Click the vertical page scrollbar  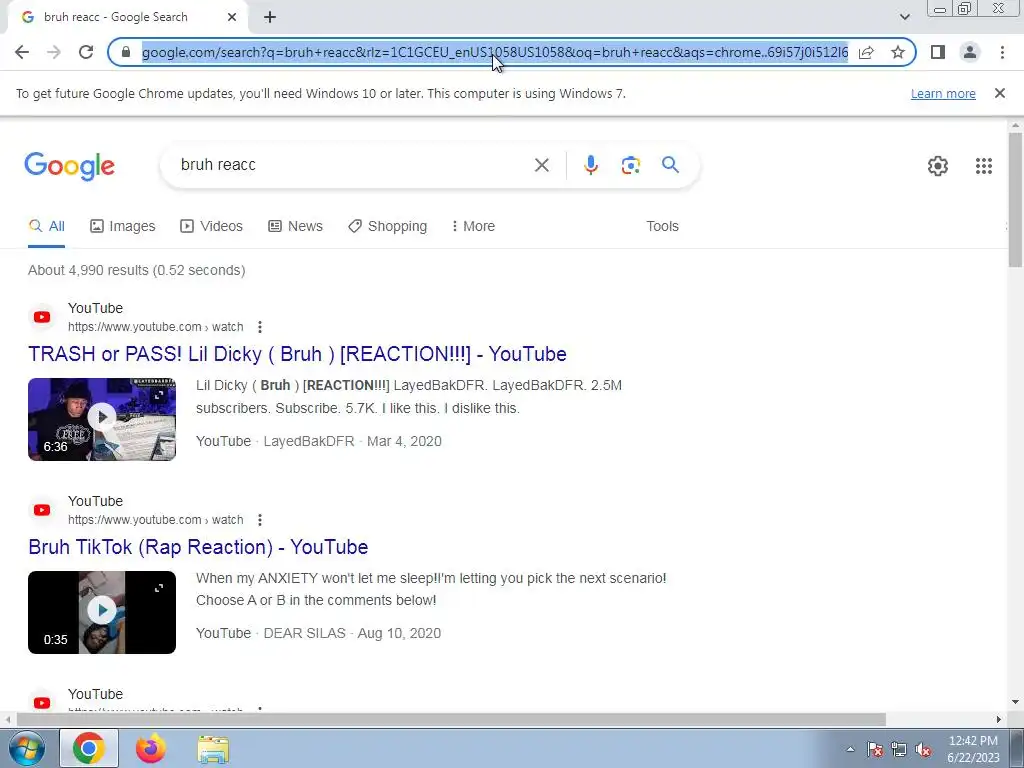click(1015, 200)
